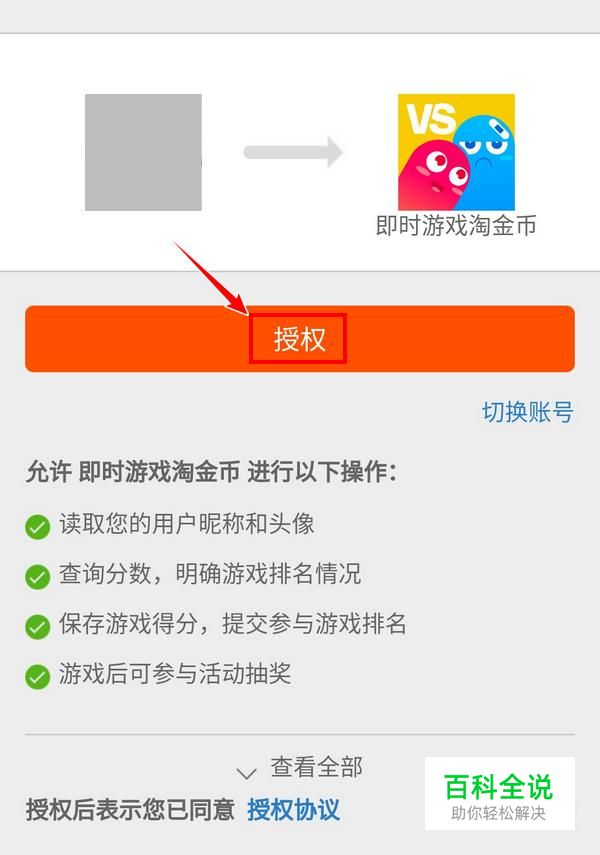Viewport: 600px width, 855px height.
Task: Expand the 查看全部 view all section
Action: point(316,767)
